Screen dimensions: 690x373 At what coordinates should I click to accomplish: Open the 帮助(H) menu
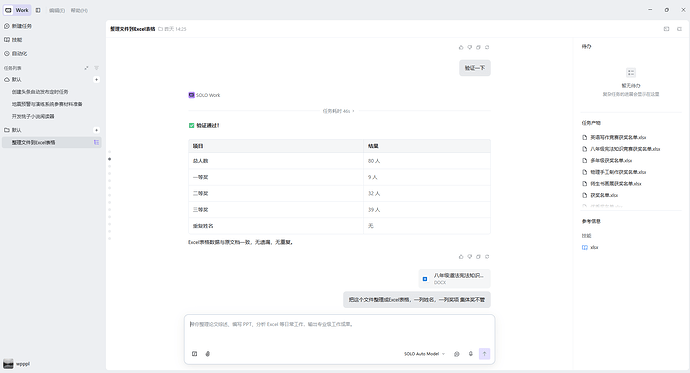point(79,11)
